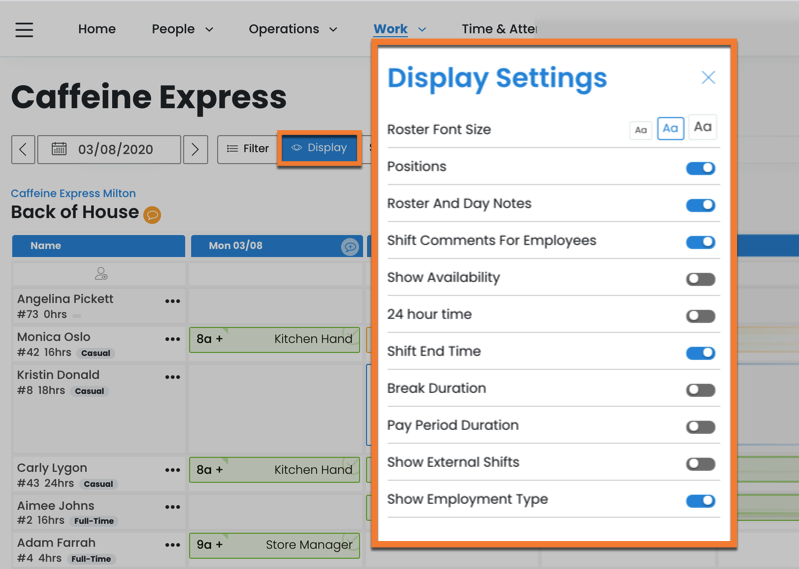Expand the People menu dropdown
This screenshot has height=569, width=799.
pyautogui.click(x=182, y=29)
